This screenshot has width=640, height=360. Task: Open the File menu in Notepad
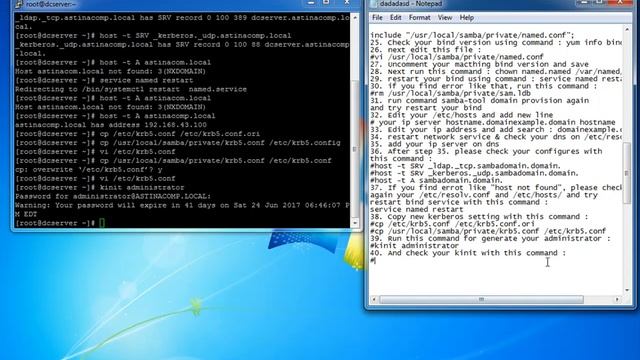tap(377, 18)
